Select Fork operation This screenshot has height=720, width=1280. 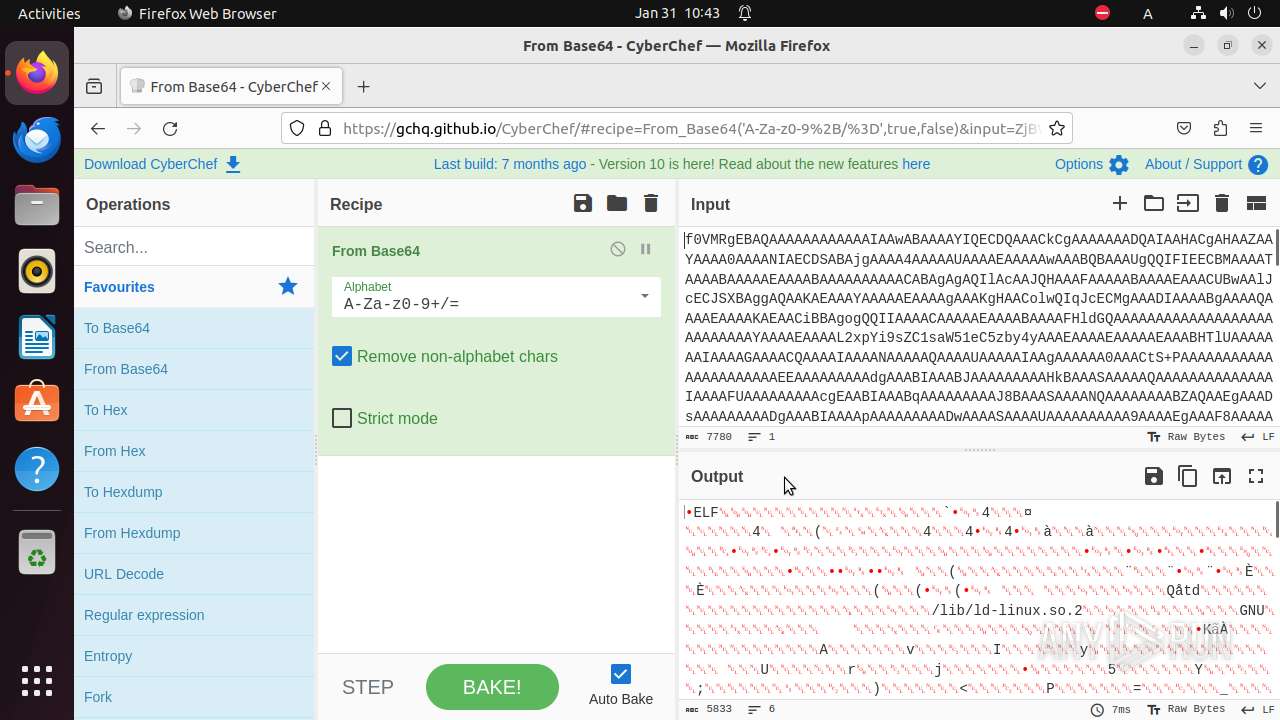point(194,697)
